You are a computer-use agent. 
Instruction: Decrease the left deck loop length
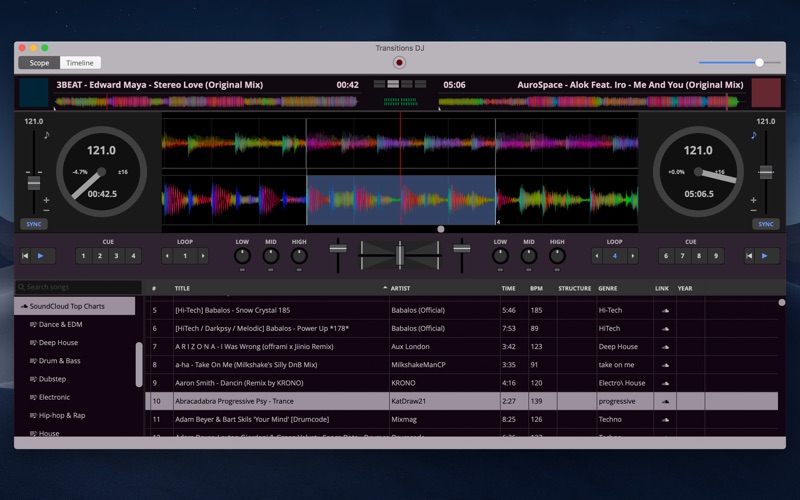tap(167, 256)
